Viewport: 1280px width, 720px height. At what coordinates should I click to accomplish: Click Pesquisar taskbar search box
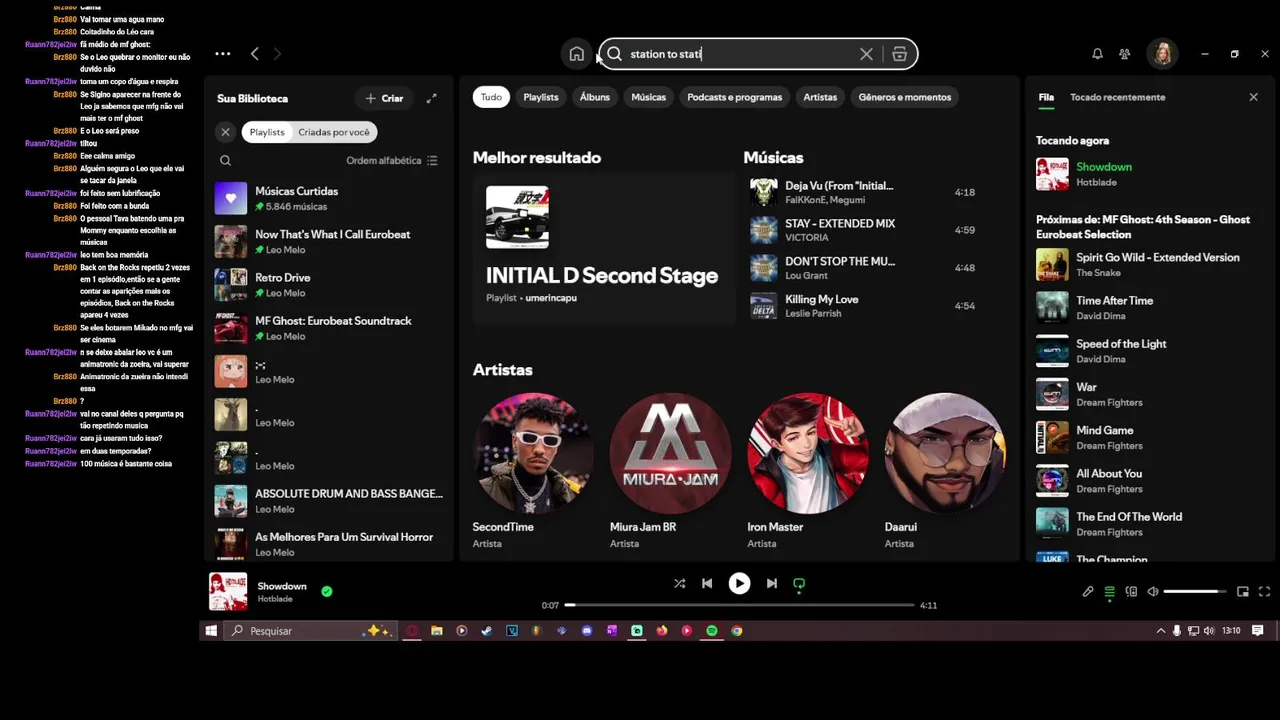pyautogui.click(x=310, y=631)
